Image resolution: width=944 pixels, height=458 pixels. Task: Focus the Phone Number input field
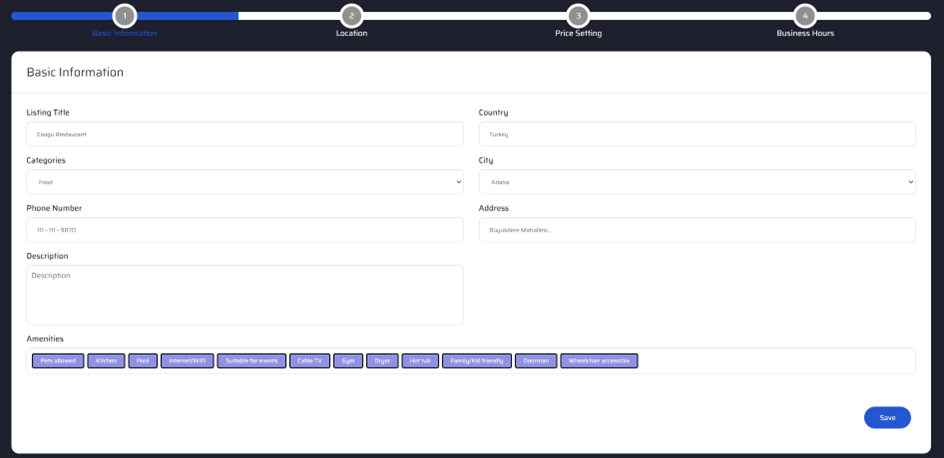click(245, 230)
